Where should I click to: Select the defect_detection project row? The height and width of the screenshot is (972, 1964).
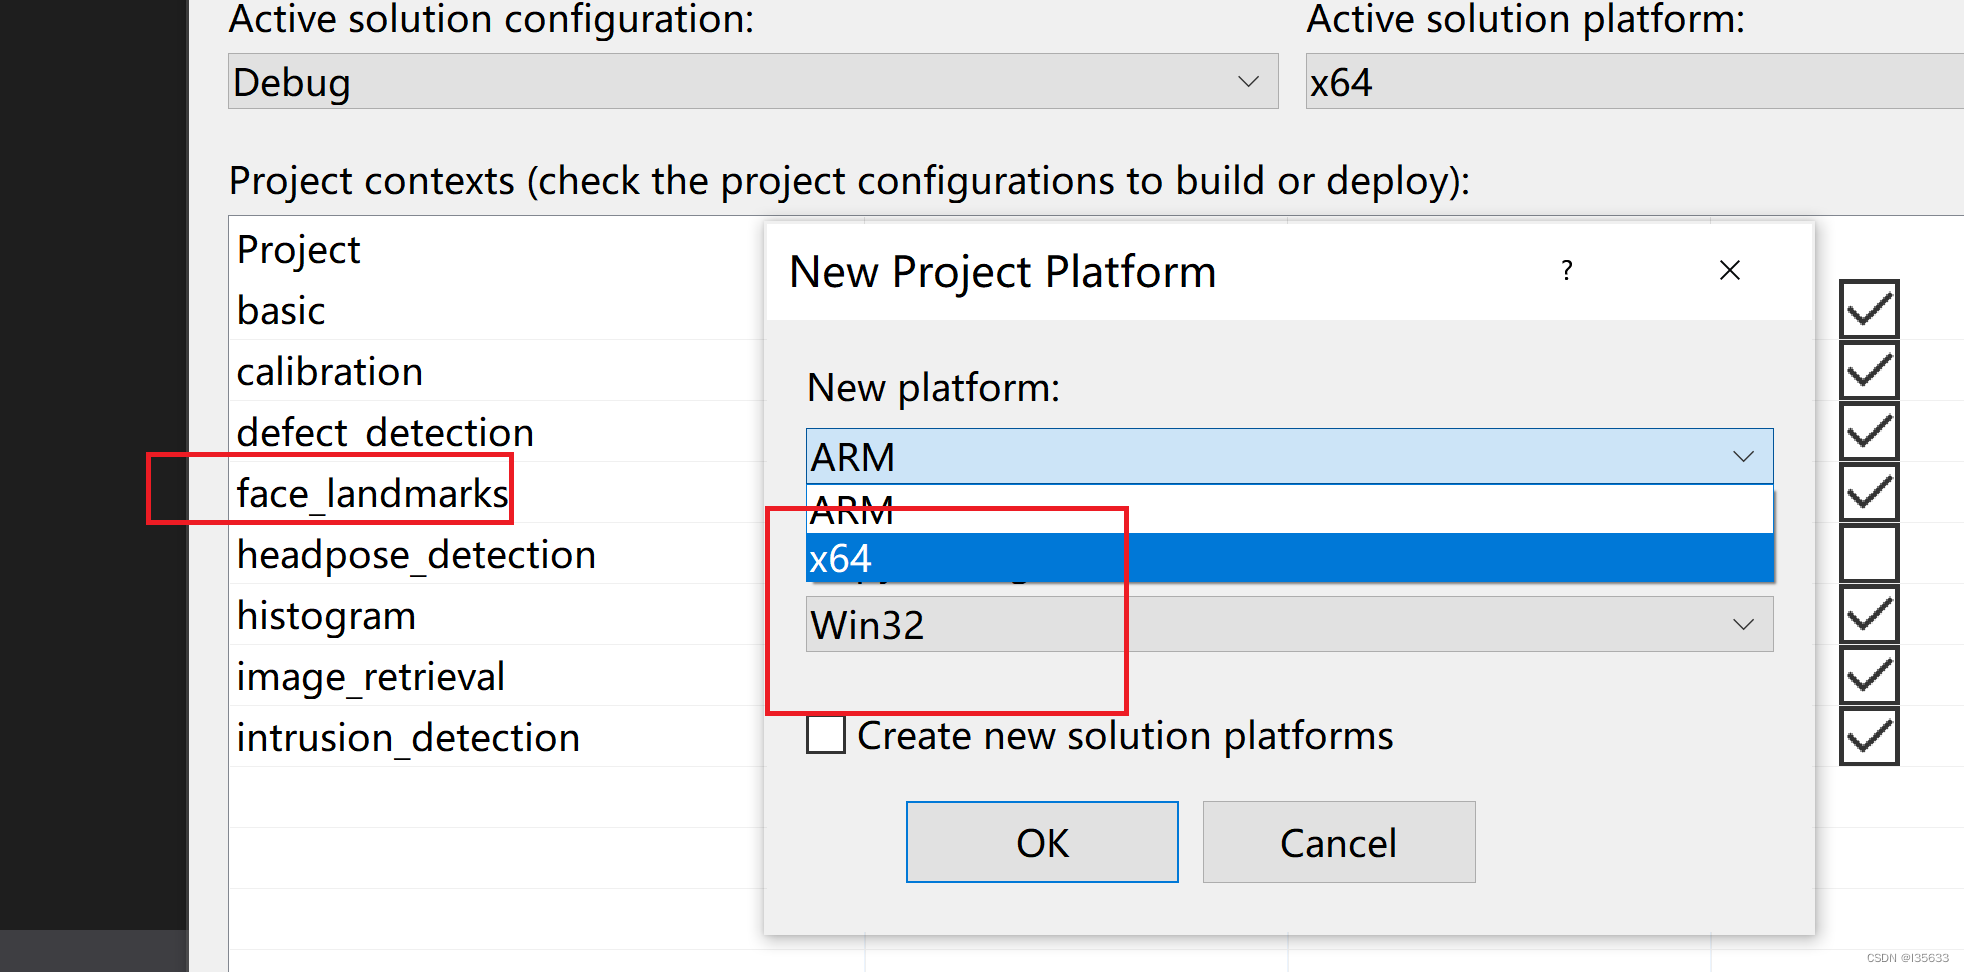pyautogui.click(x=385, y=432)
